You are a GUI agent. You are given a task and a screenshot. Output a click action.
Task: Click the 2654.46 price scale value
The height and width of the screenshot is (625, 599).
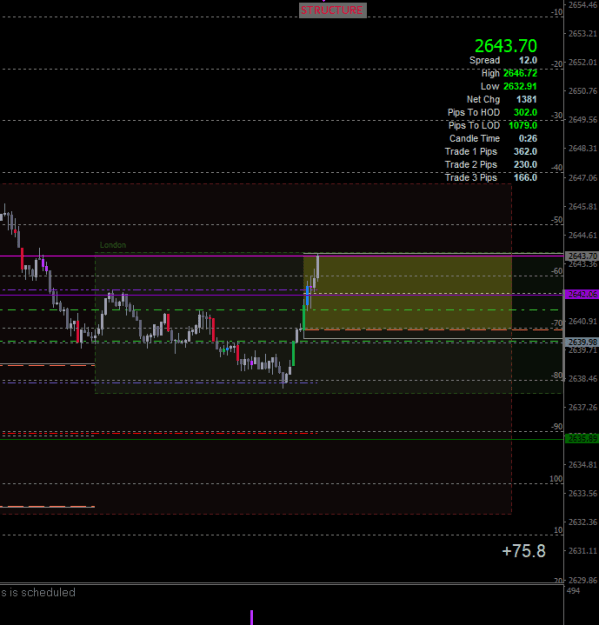(x=583, y=5)
